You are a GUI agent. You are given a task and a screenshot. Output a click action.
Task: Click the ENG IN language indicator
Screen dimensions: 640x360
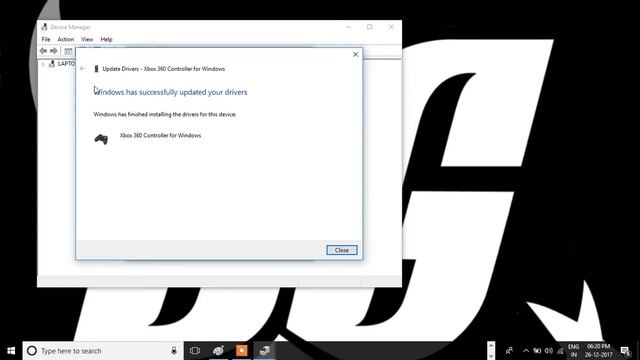573,351
